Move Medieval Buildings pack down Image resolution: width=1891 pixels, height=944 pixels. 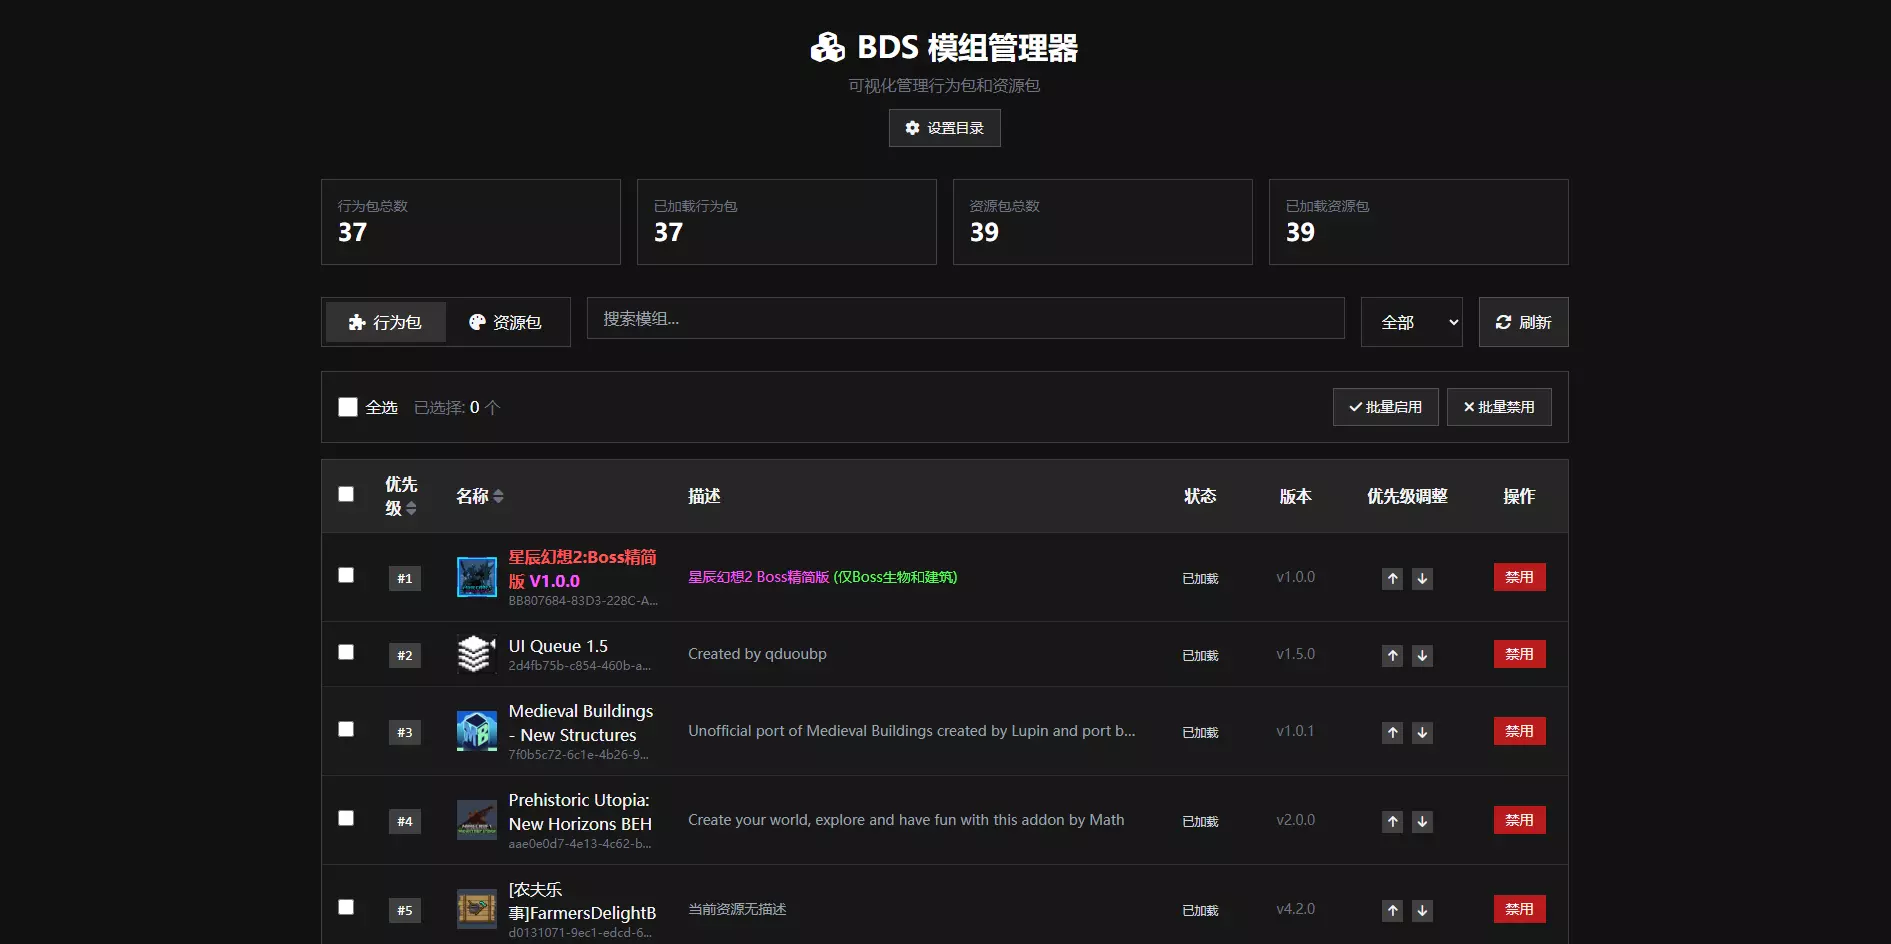[1422, 732]
